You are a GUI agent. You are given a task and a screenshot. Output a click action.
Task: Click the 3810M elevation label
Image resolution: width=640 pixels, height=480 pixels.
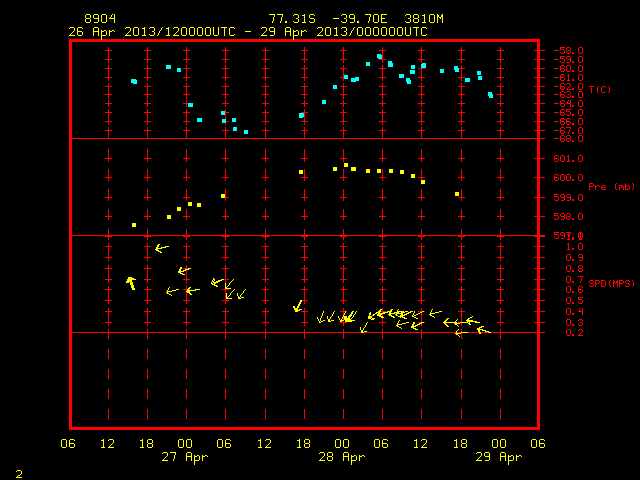424,19
